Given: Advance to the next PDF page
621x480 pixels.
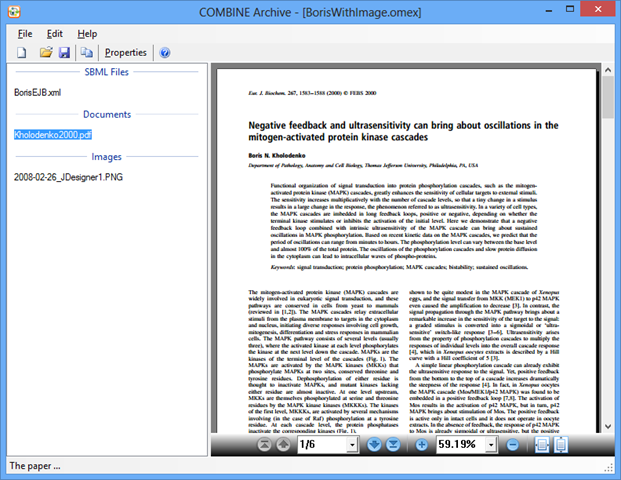Looking at the screenshot, I should click(374, 445).
